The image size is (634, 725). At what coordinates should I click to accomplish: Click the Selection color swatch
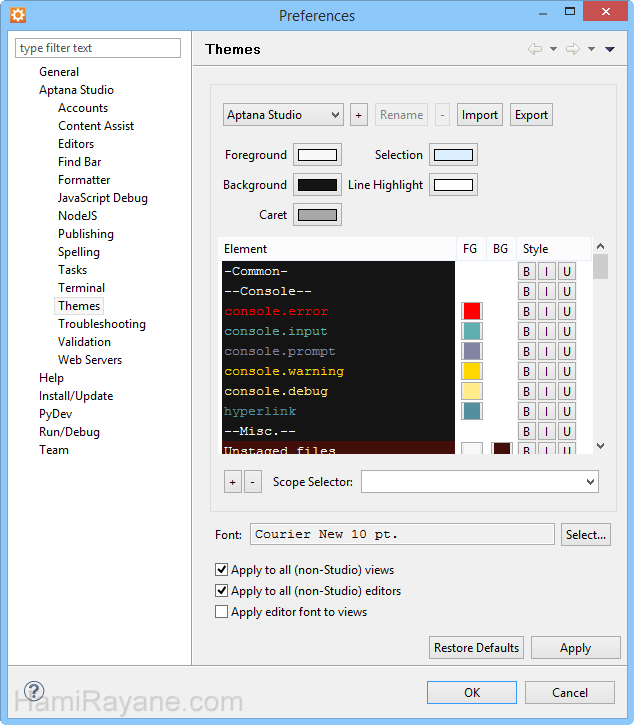click(453, 155)
